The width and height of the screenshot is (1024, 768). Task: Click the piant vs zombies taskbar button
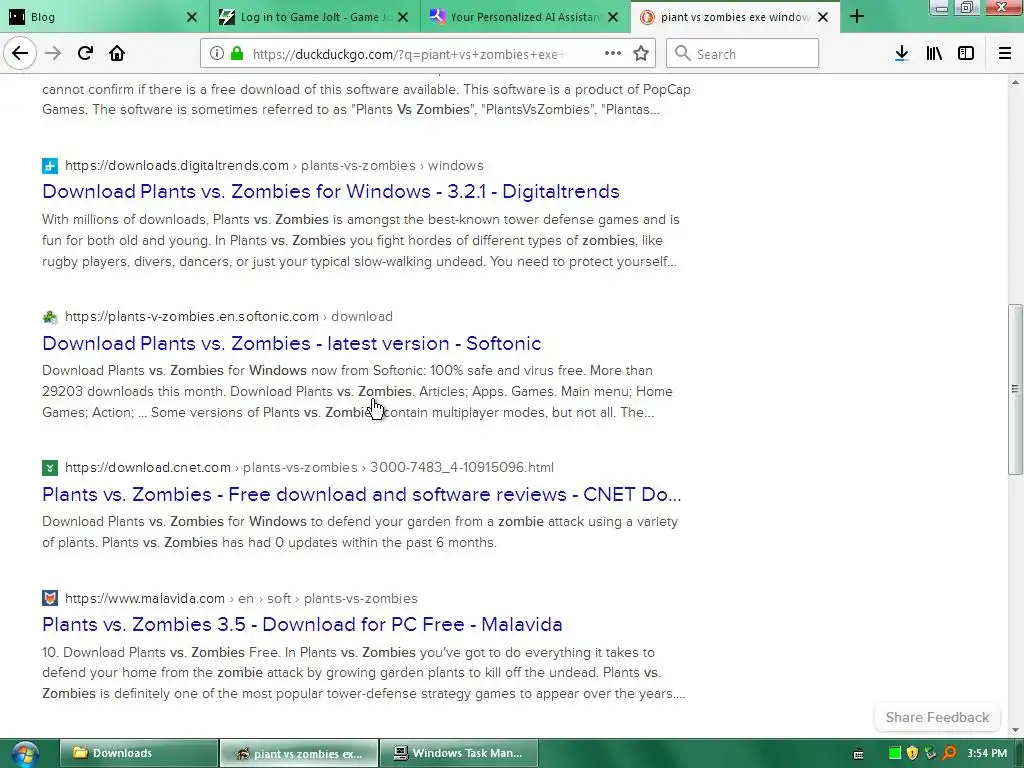[x=298, y=753]
